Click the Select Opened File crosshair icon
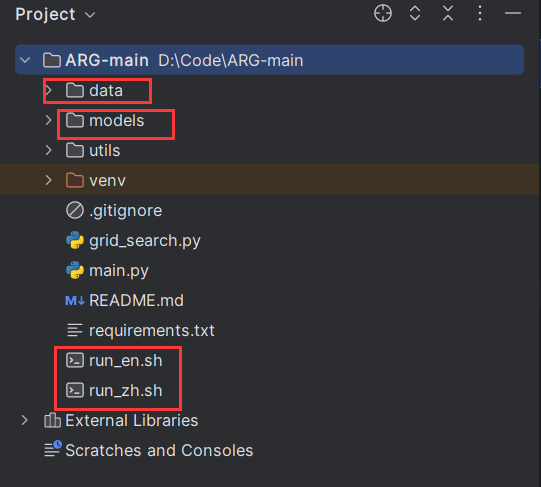Image resolution: width=541 pixels, height=487 pixels. coord(383,13)
